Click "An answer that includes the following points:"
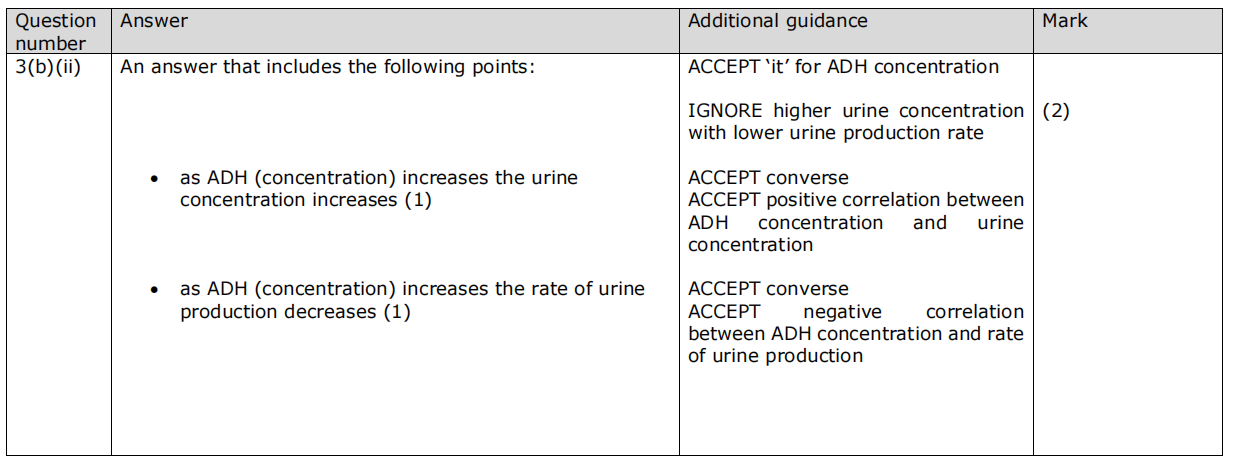The height and width of the screenshot is (471, 1234). click(334, 67)
